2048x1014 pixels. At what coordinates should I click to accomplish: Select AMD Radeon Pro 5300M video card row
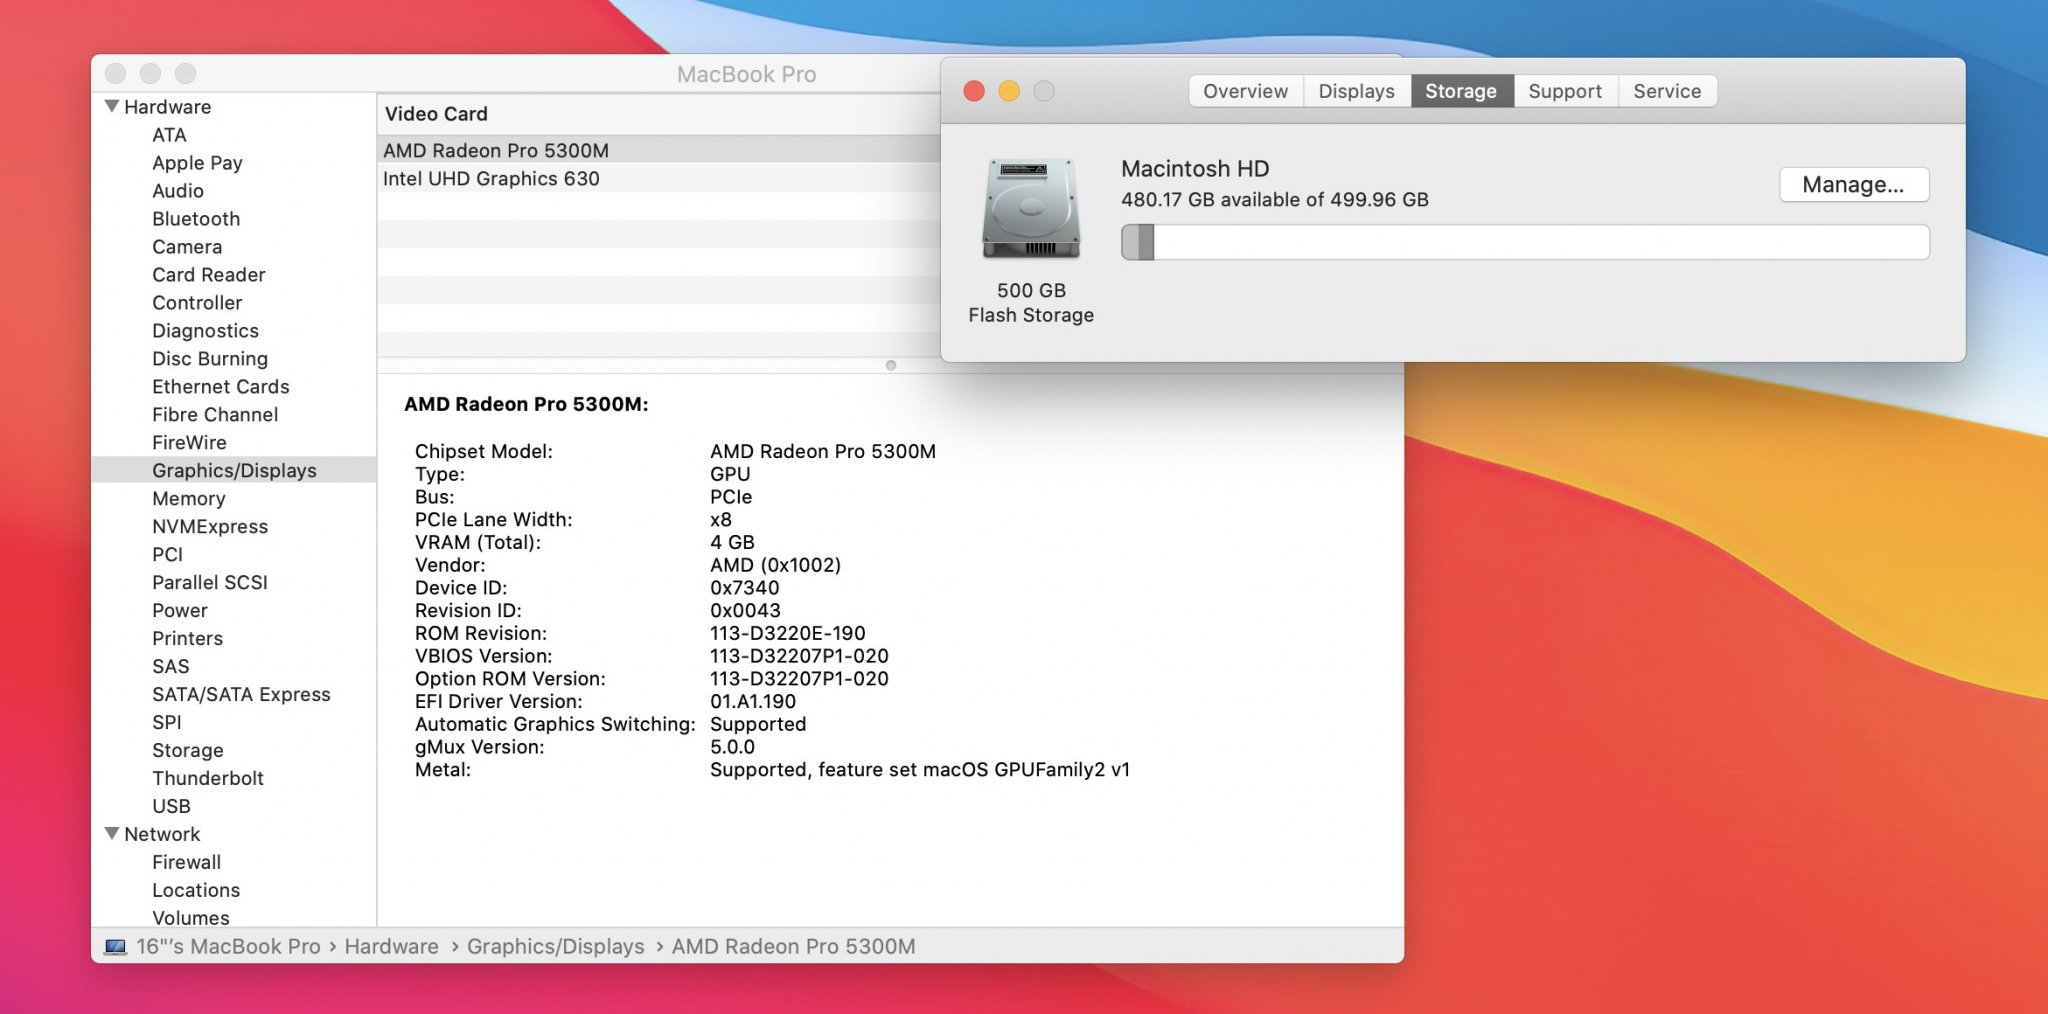pyautogui.click(x=660, y=150)
